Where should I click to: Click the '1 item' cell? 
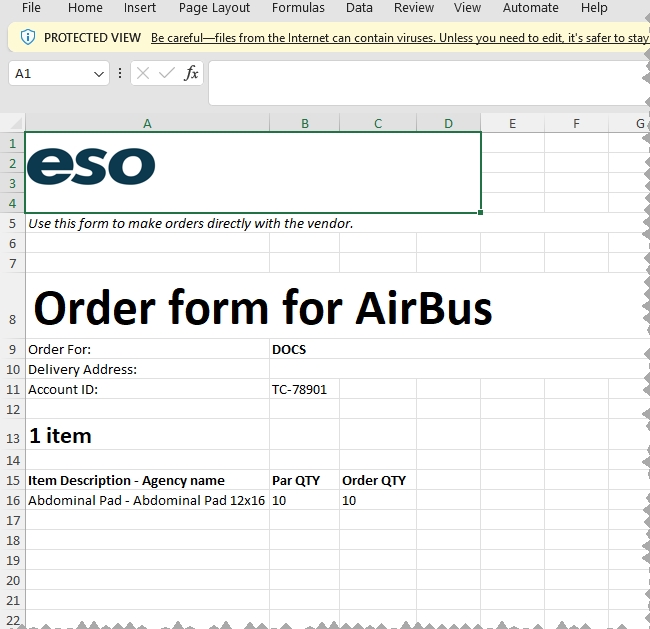[147, 435]
